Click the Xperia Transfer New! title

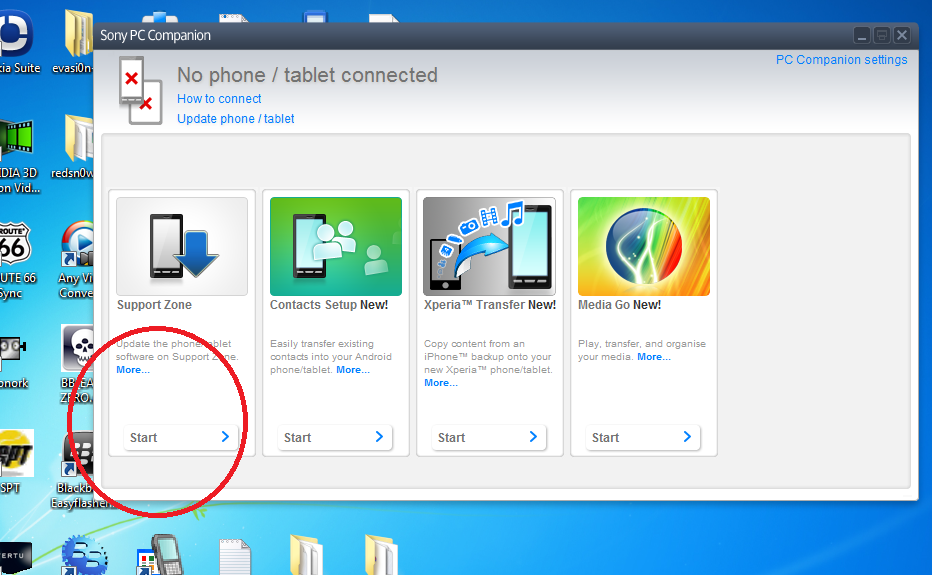[490, 304]
